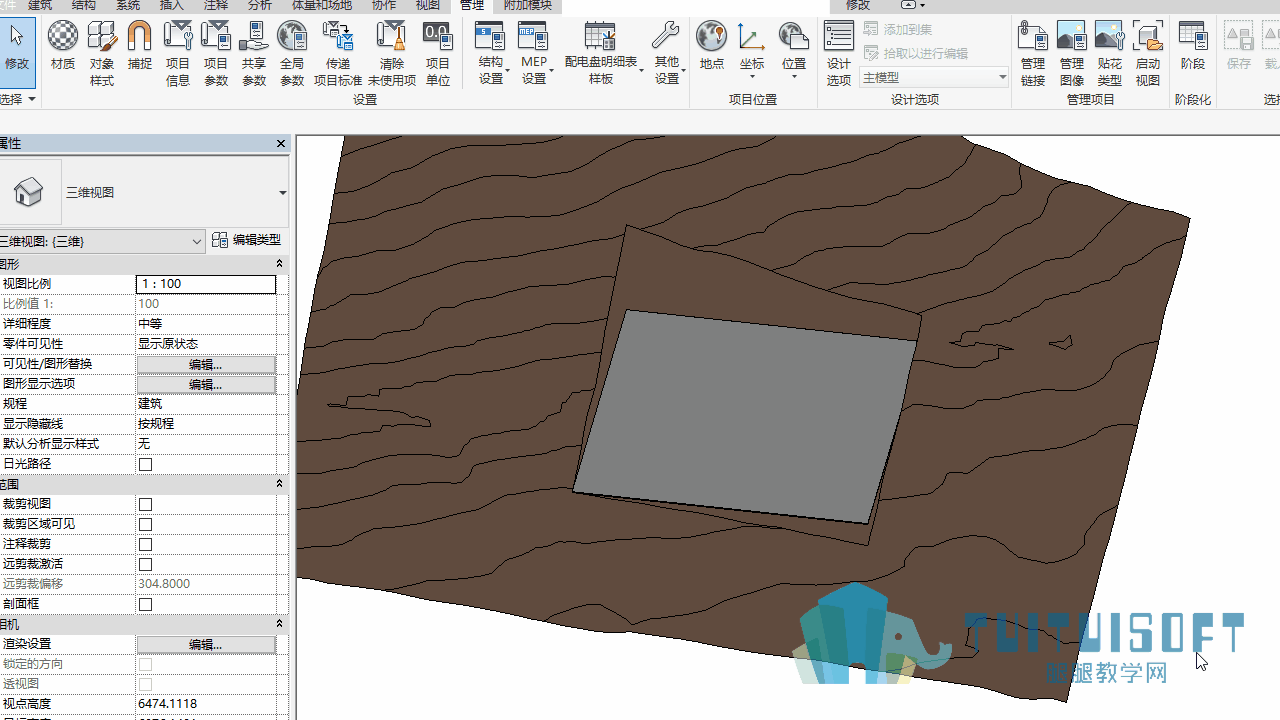Screen dimensions: 1280x720
Task: Click 编辑 button for 渲染设置
Action: (x=206, y=644)
